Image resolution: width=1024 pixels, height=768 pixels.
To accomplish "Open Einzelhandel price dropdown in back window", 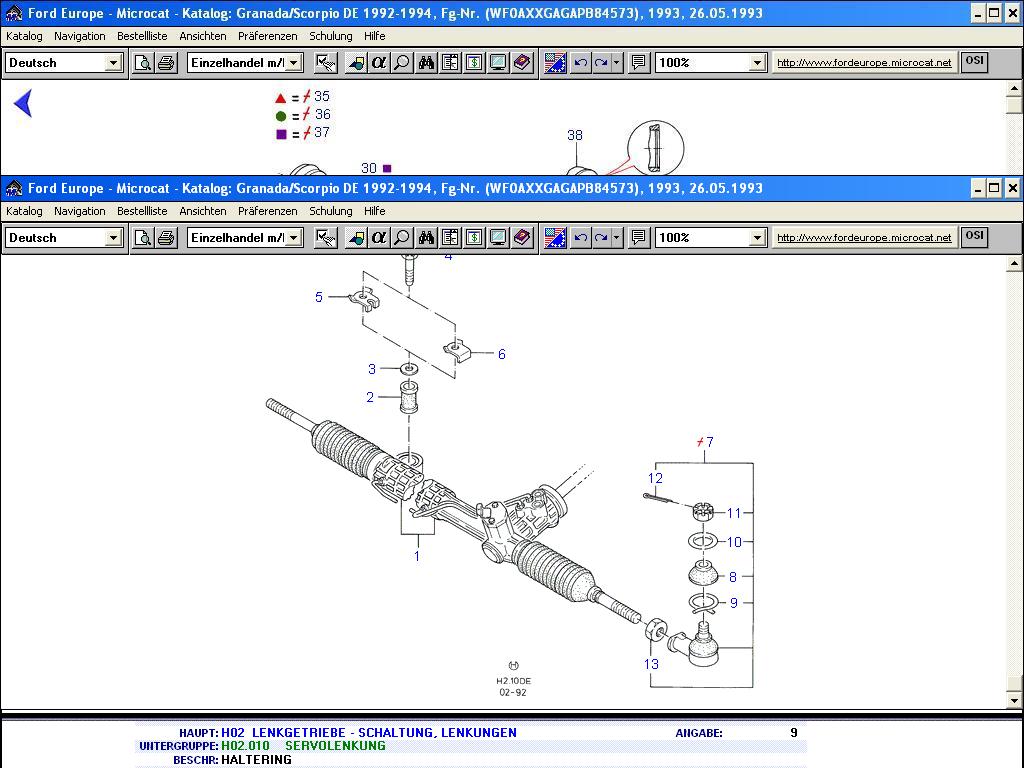I will (294, 63).
